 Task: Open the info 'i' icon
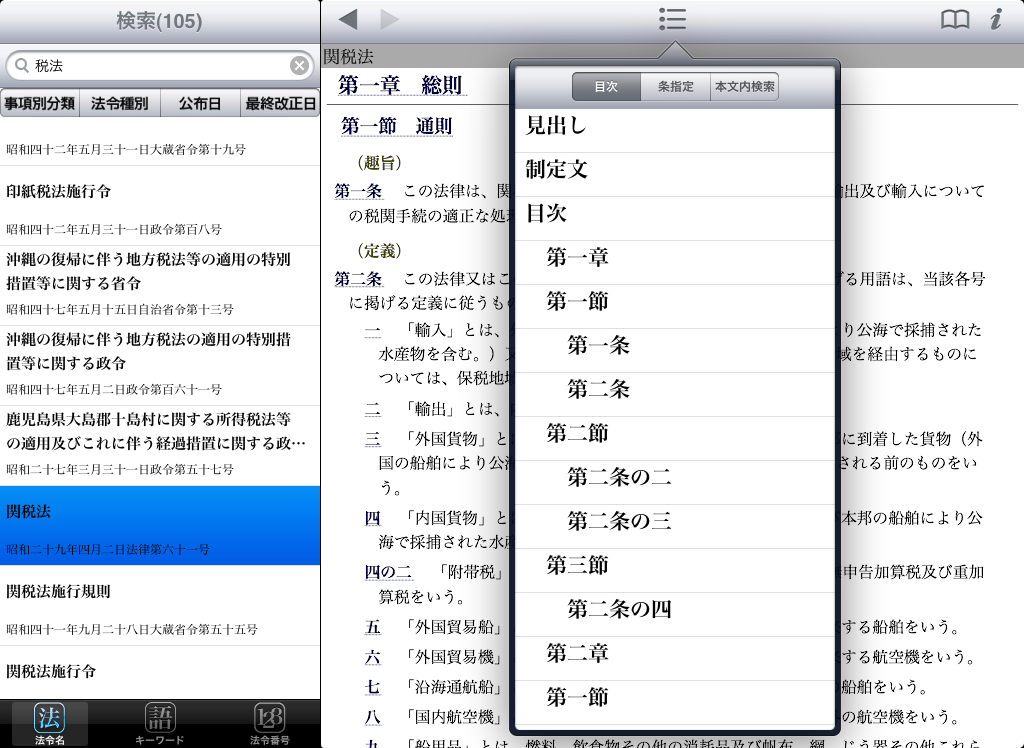(995, 20)
